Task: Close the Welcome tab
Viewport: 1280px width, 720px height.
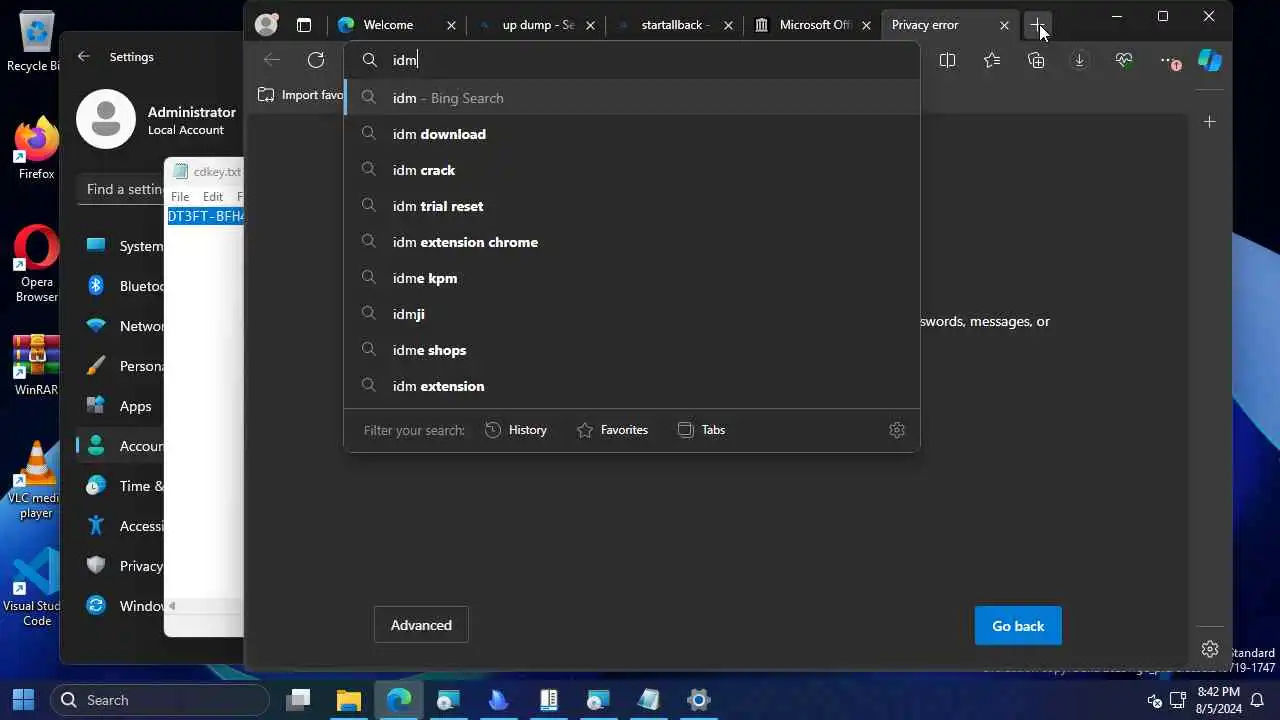Action: 451,25
